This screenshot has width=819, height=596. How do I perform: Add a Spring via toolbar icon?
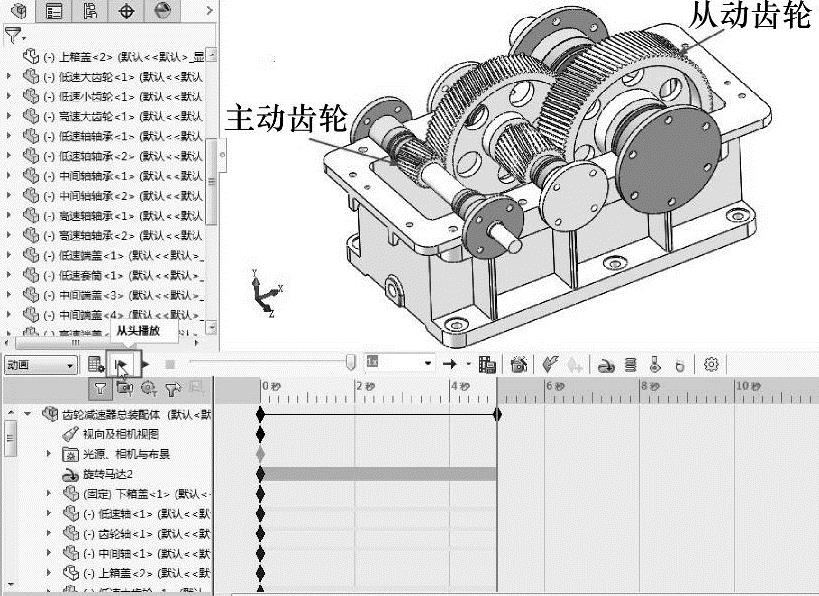pos(630,365)
